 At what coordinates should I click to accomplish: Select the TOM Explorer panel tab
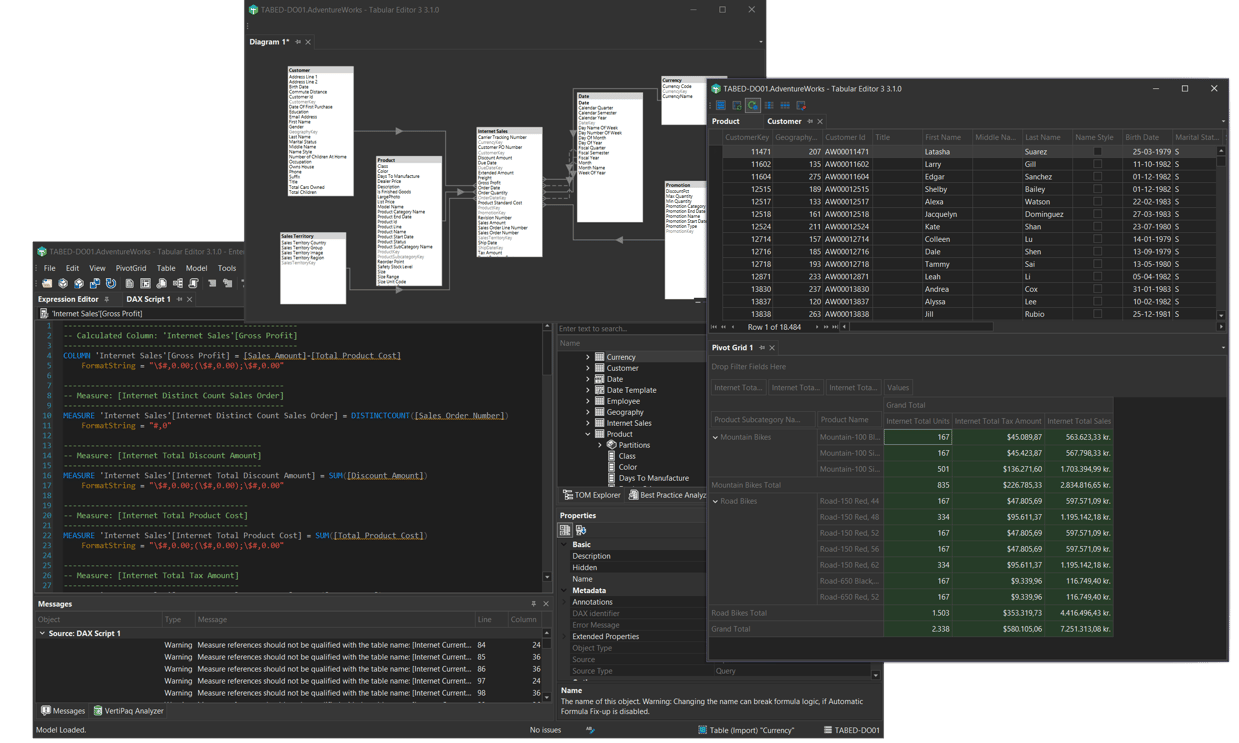[x=592, y=494]
